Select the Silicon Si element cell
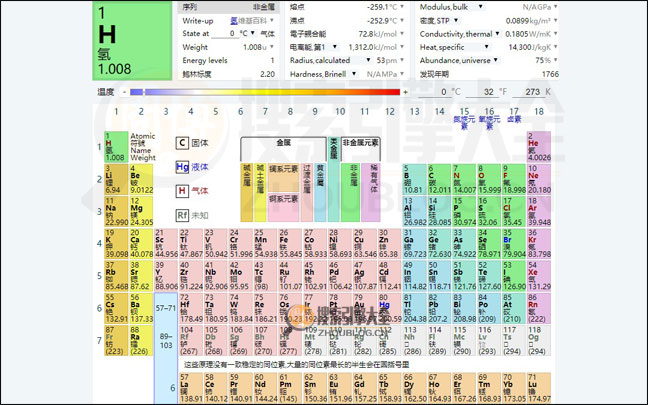The height and width of the screenshot is (405, 648). (439, 211)
